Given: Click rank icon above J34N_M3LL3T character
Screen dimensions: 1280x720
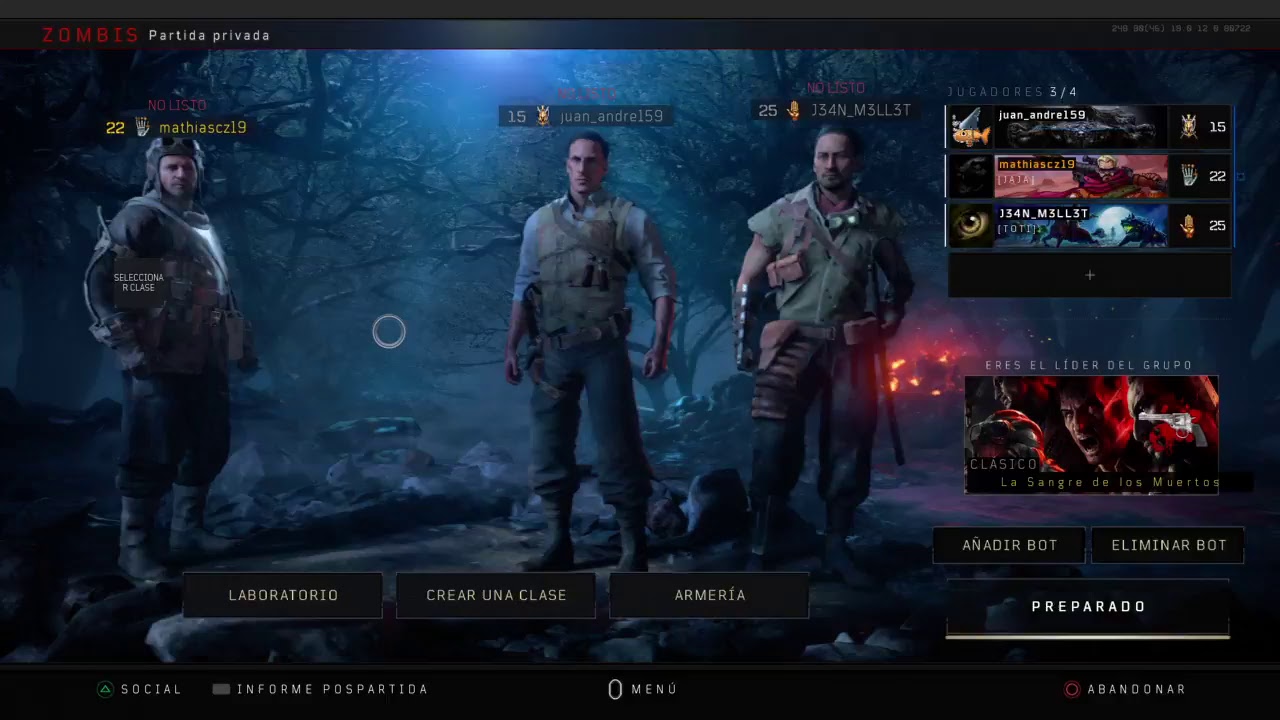Looking at the screenshot, I should [x=794, y=110].
